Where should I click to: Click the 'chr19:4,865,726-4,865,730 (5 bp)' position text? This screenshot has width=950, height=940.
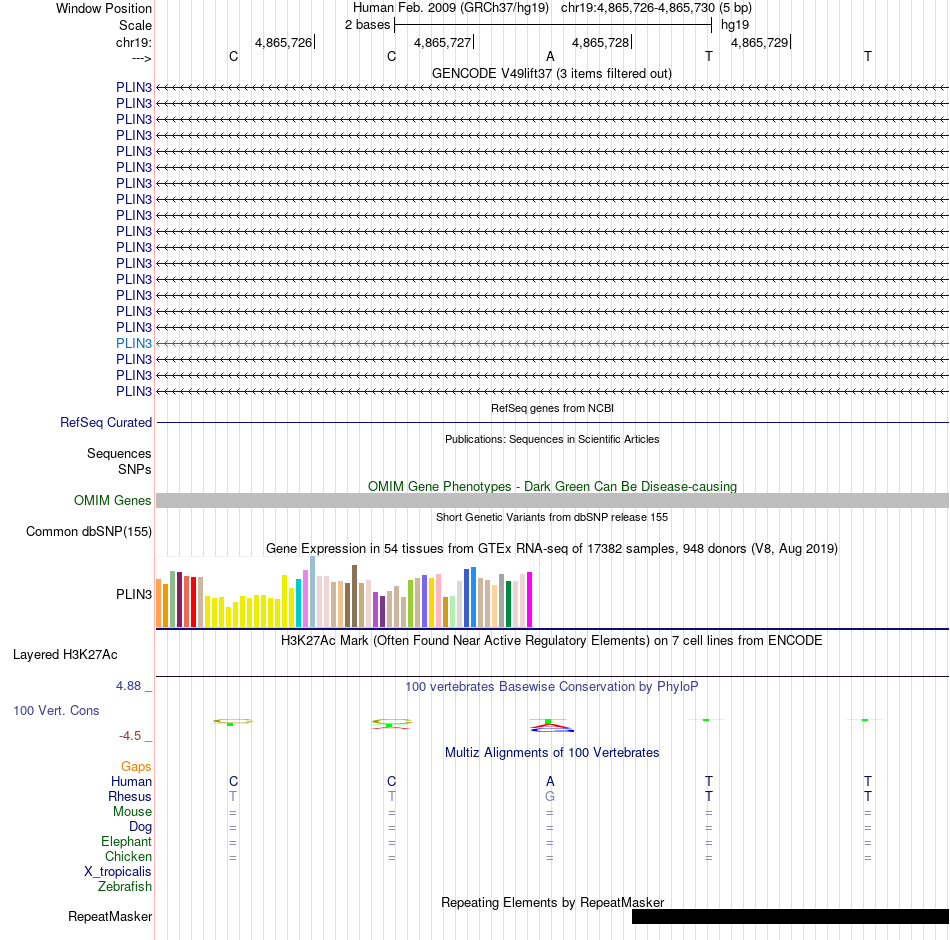tap(656, 8)
